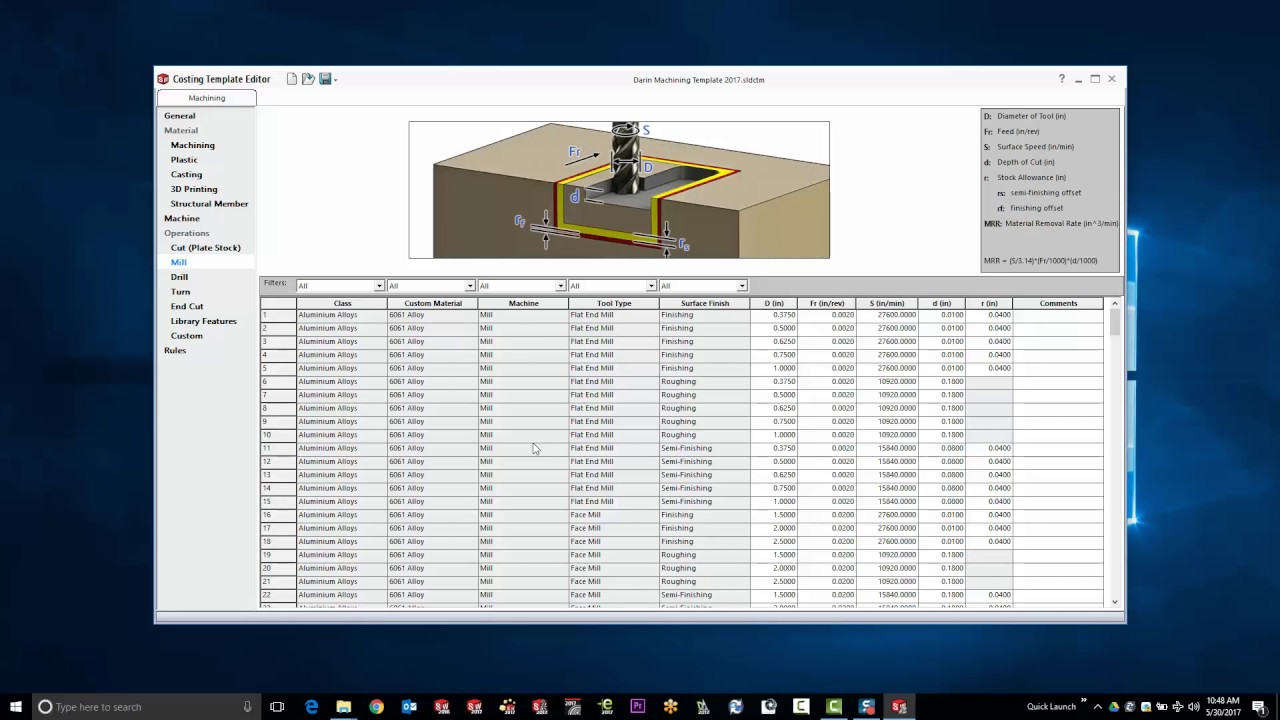Open Outlook from the taskbar
1280x720 pixels.
409,707
